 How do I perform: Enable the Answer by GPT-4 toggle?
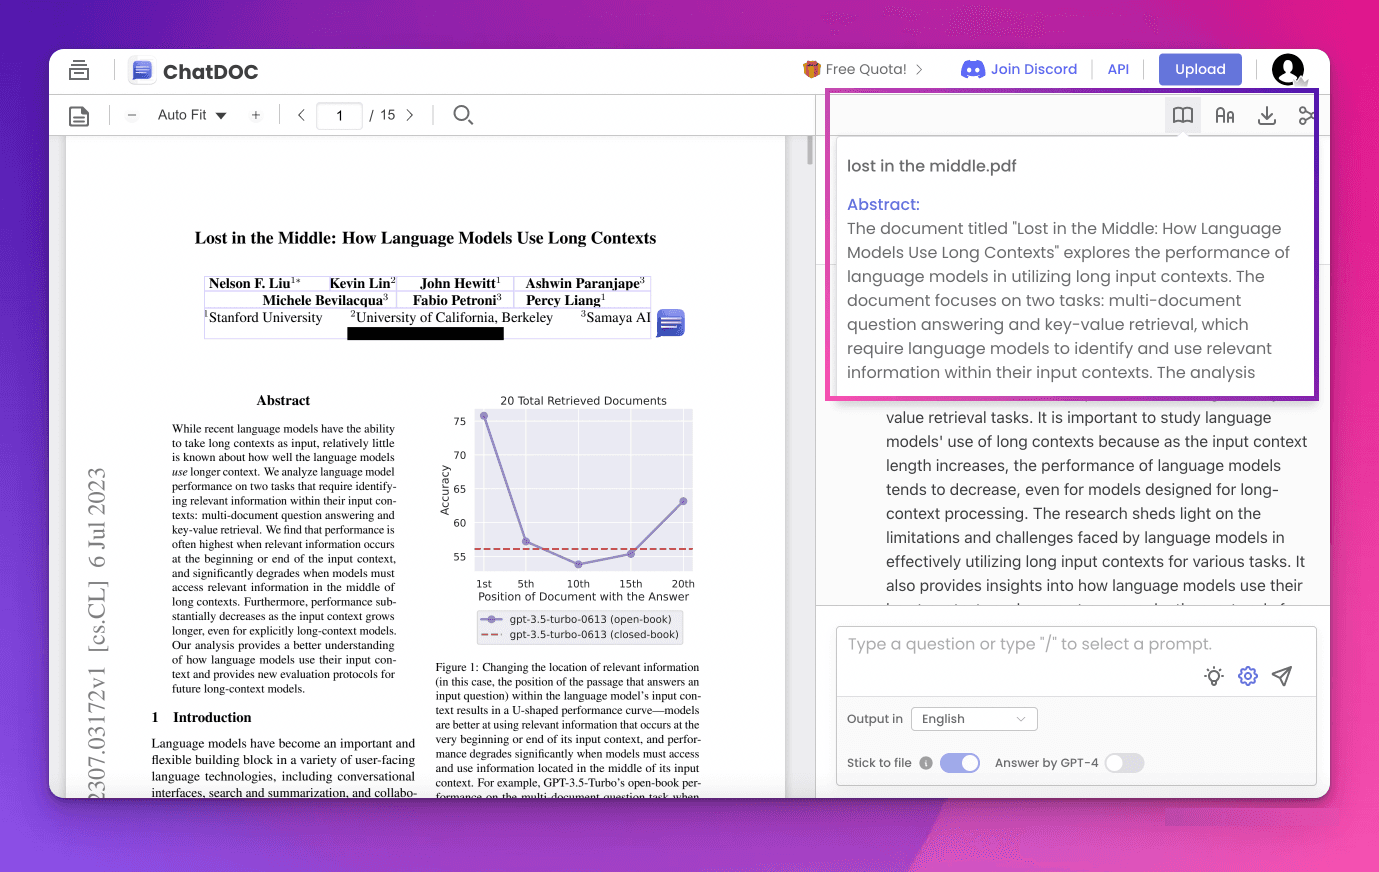[x=1124, y=763]
